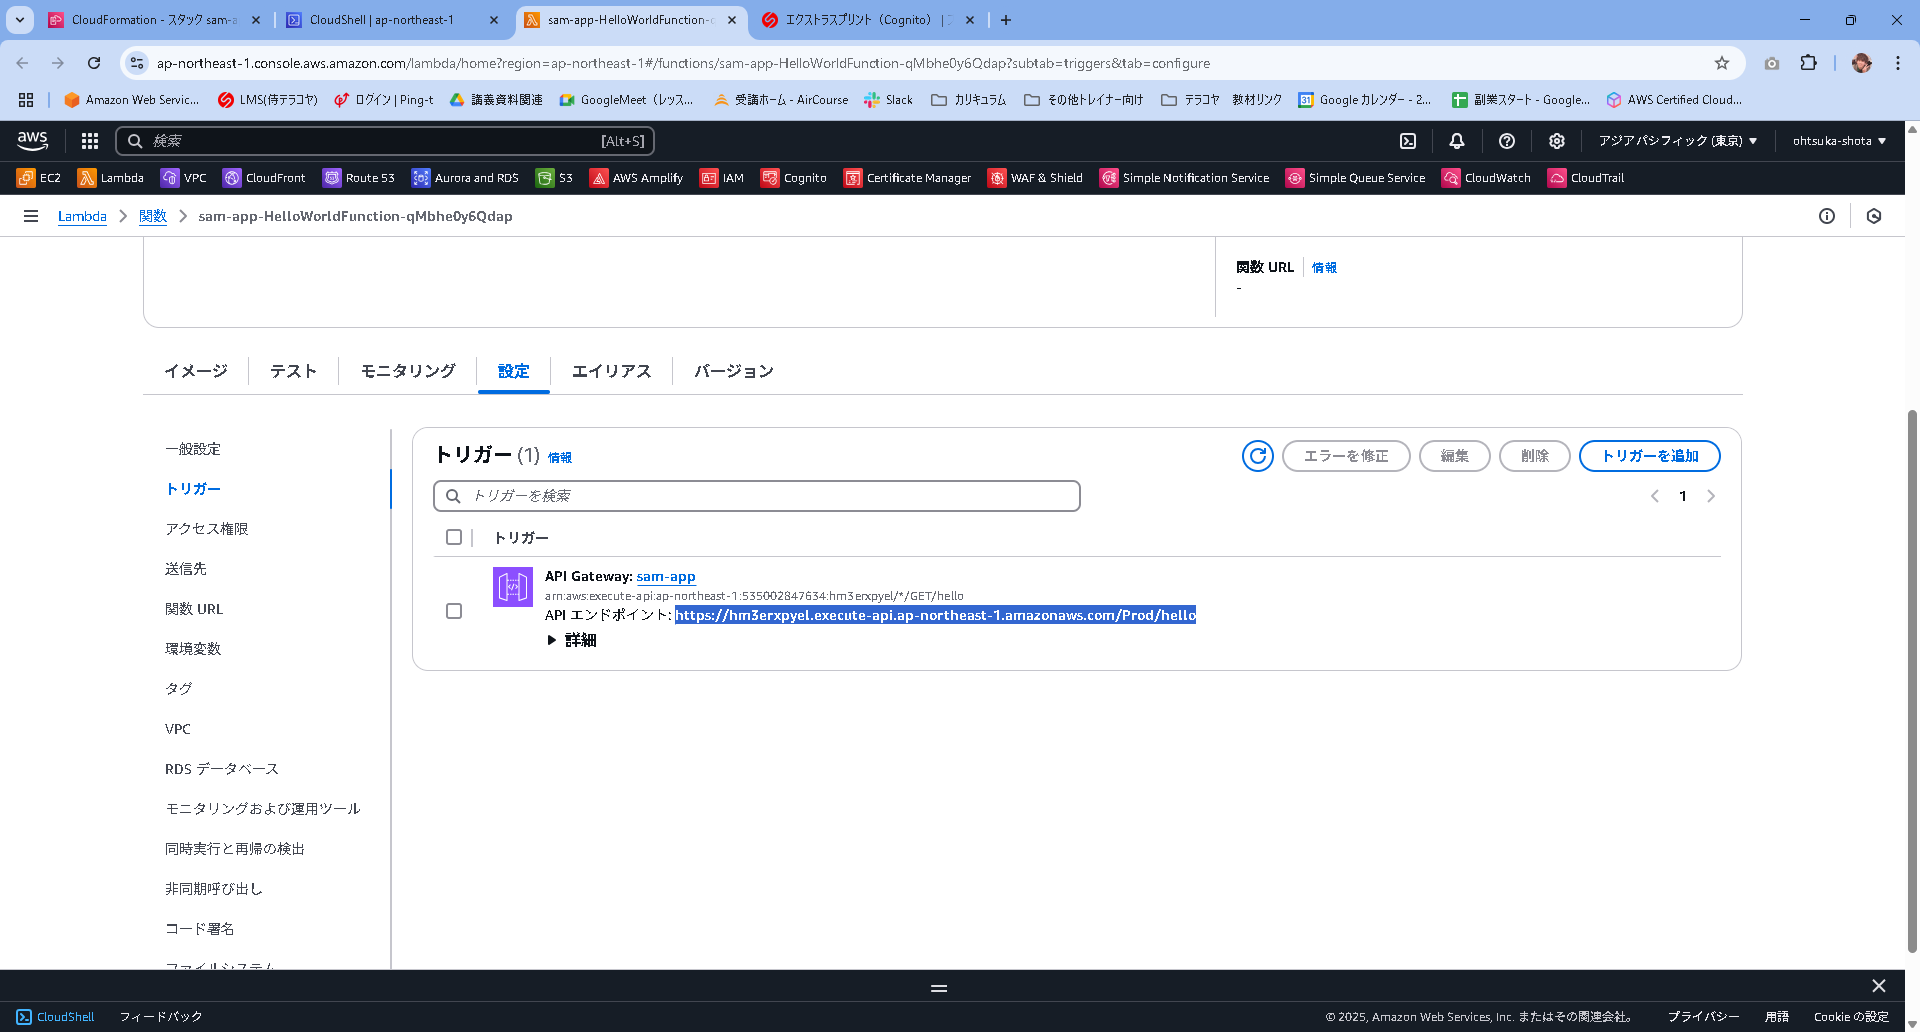Switch to the エイリアス tab
This screenshot has height=1032, width=1920.
coord(611,371)
